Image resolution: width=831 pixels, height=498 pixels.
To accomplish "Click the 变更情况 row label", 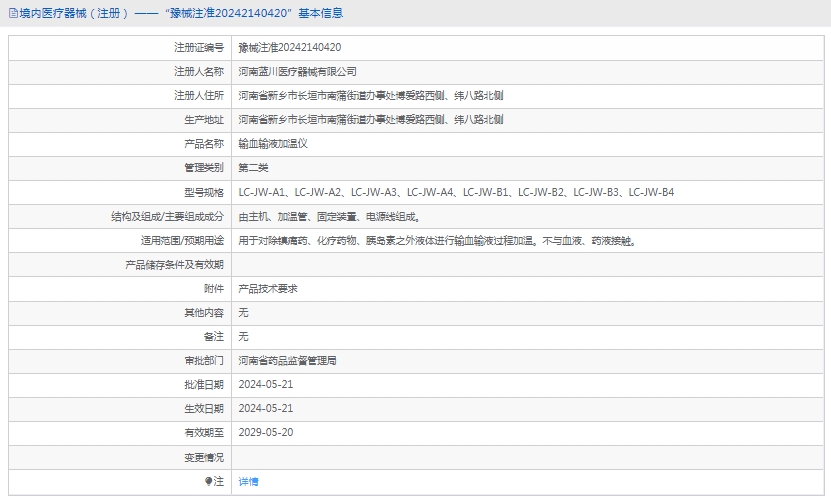I will coord(204,457).
